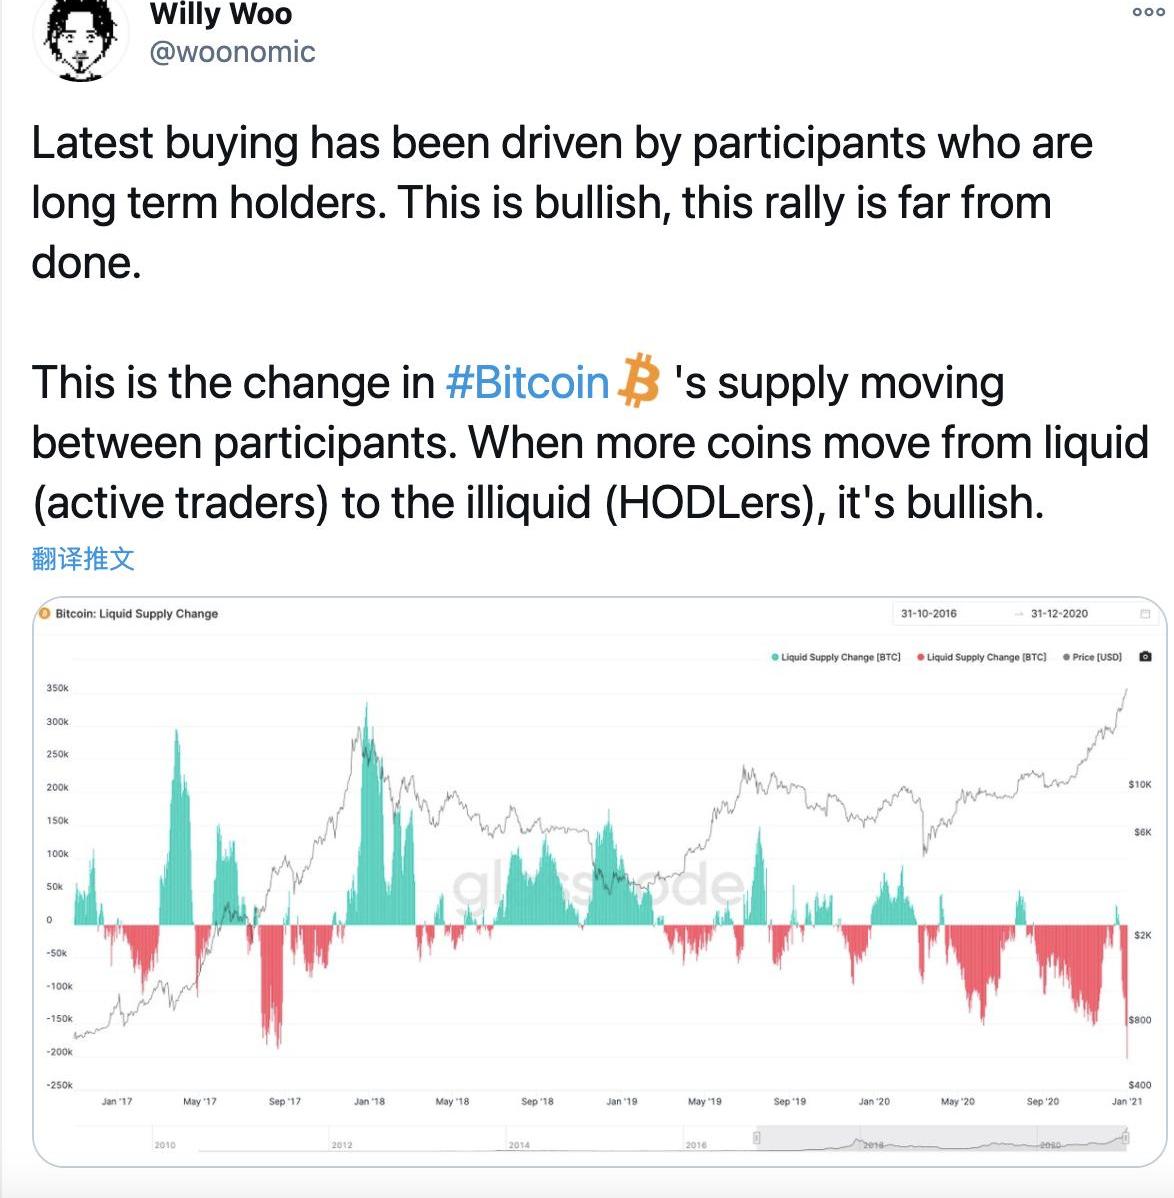This screenshot has height=1198, width=1174.
Task: Open the #Bitcoin hashtag link
Action: tap(527, 382)
